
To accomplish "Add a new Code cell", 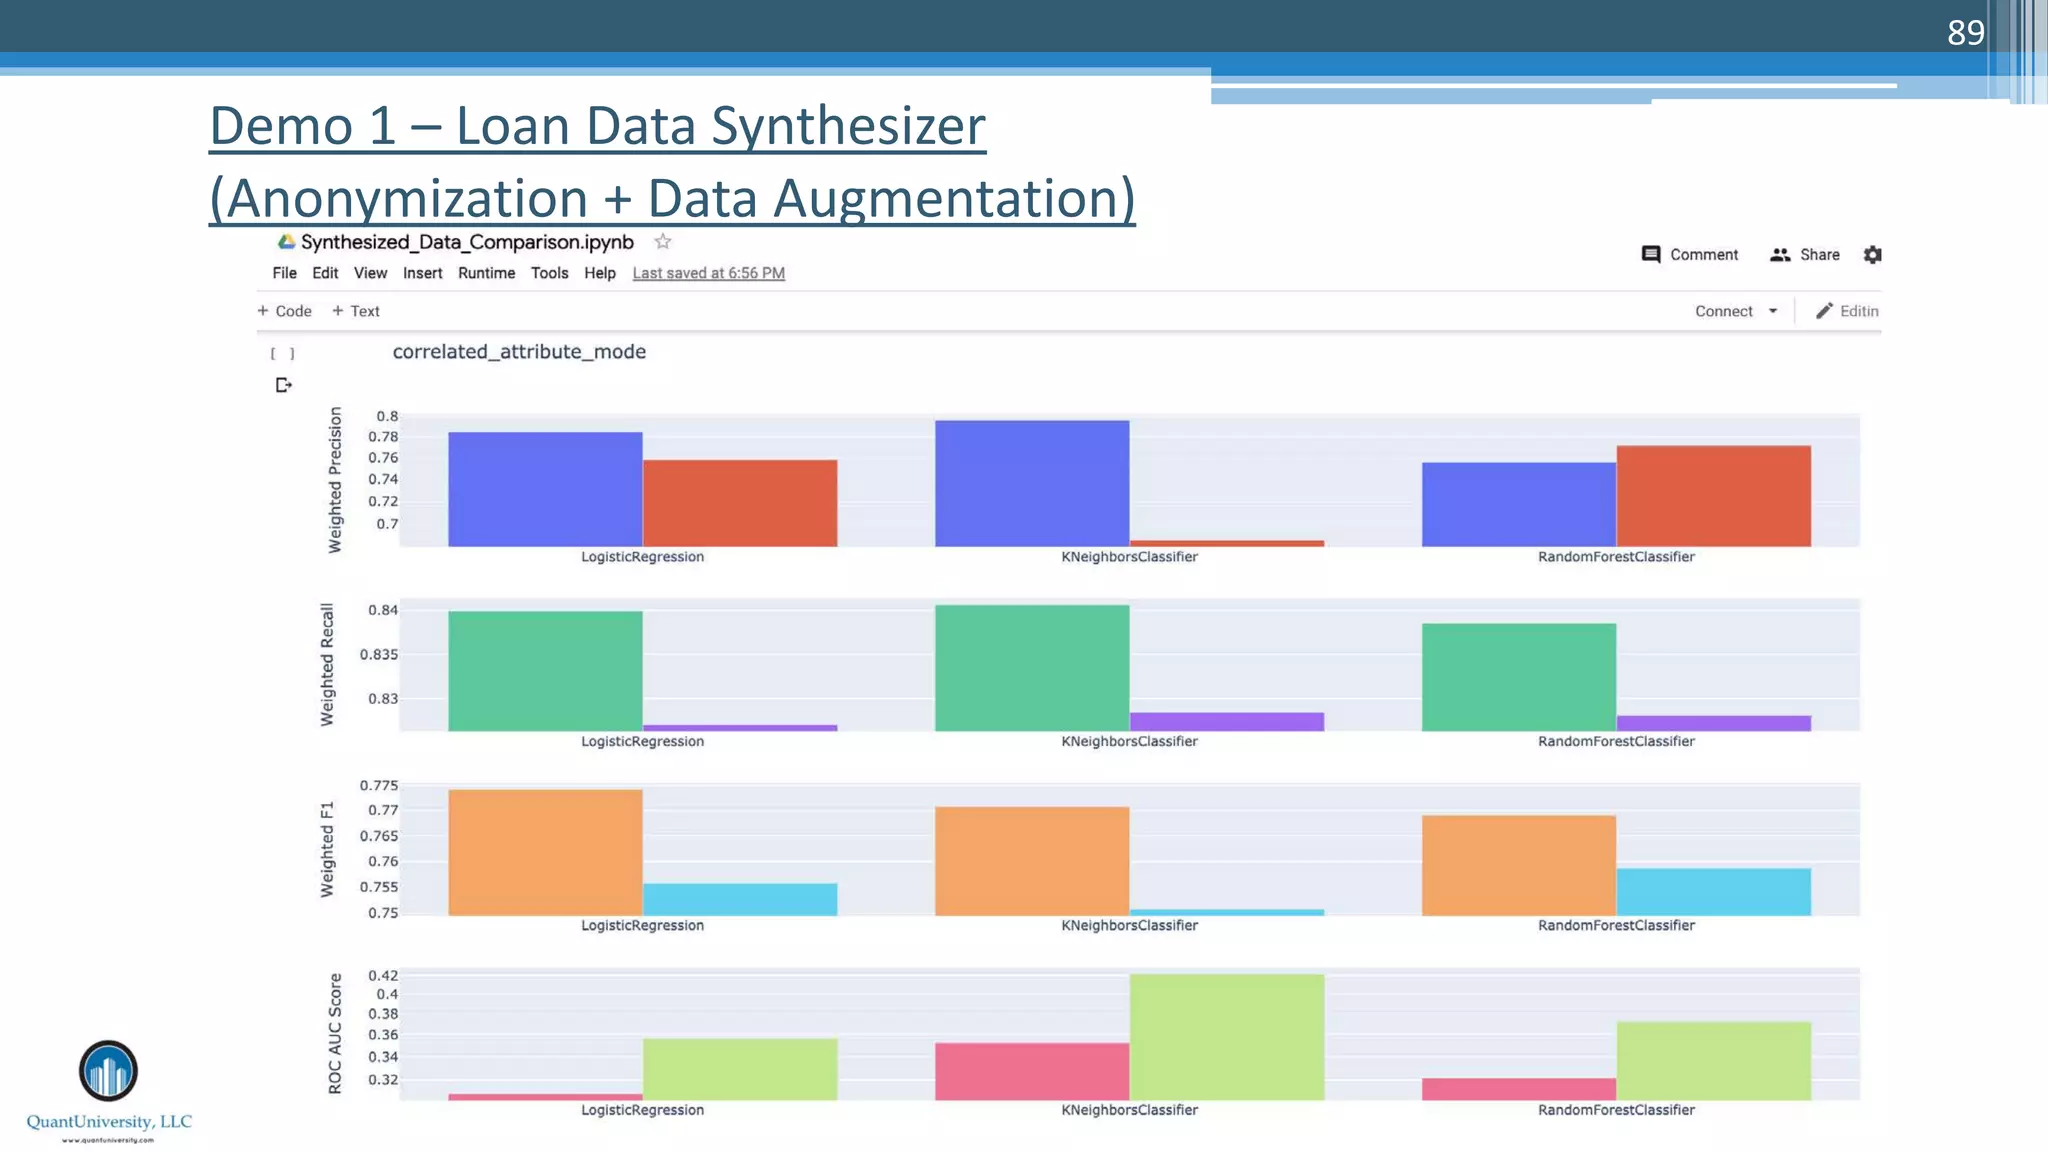I will click(x=285, y=311).
